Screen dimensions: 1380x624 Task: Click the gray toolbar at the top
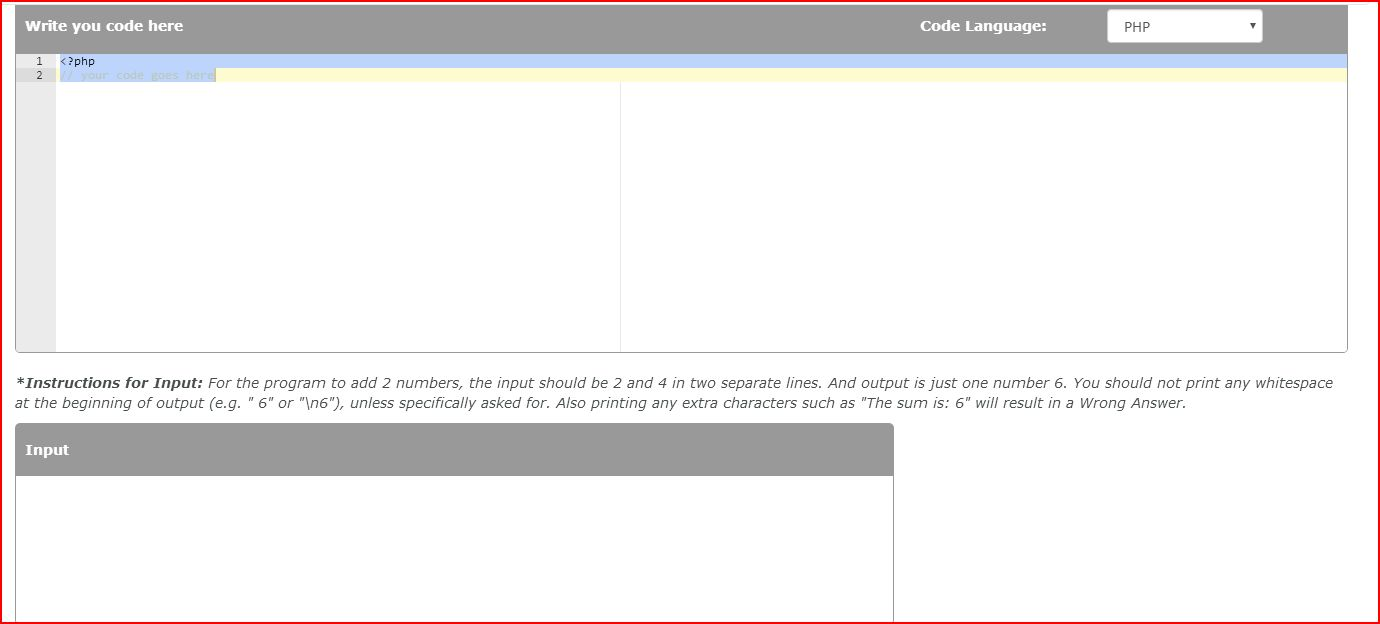click(600, 26)
